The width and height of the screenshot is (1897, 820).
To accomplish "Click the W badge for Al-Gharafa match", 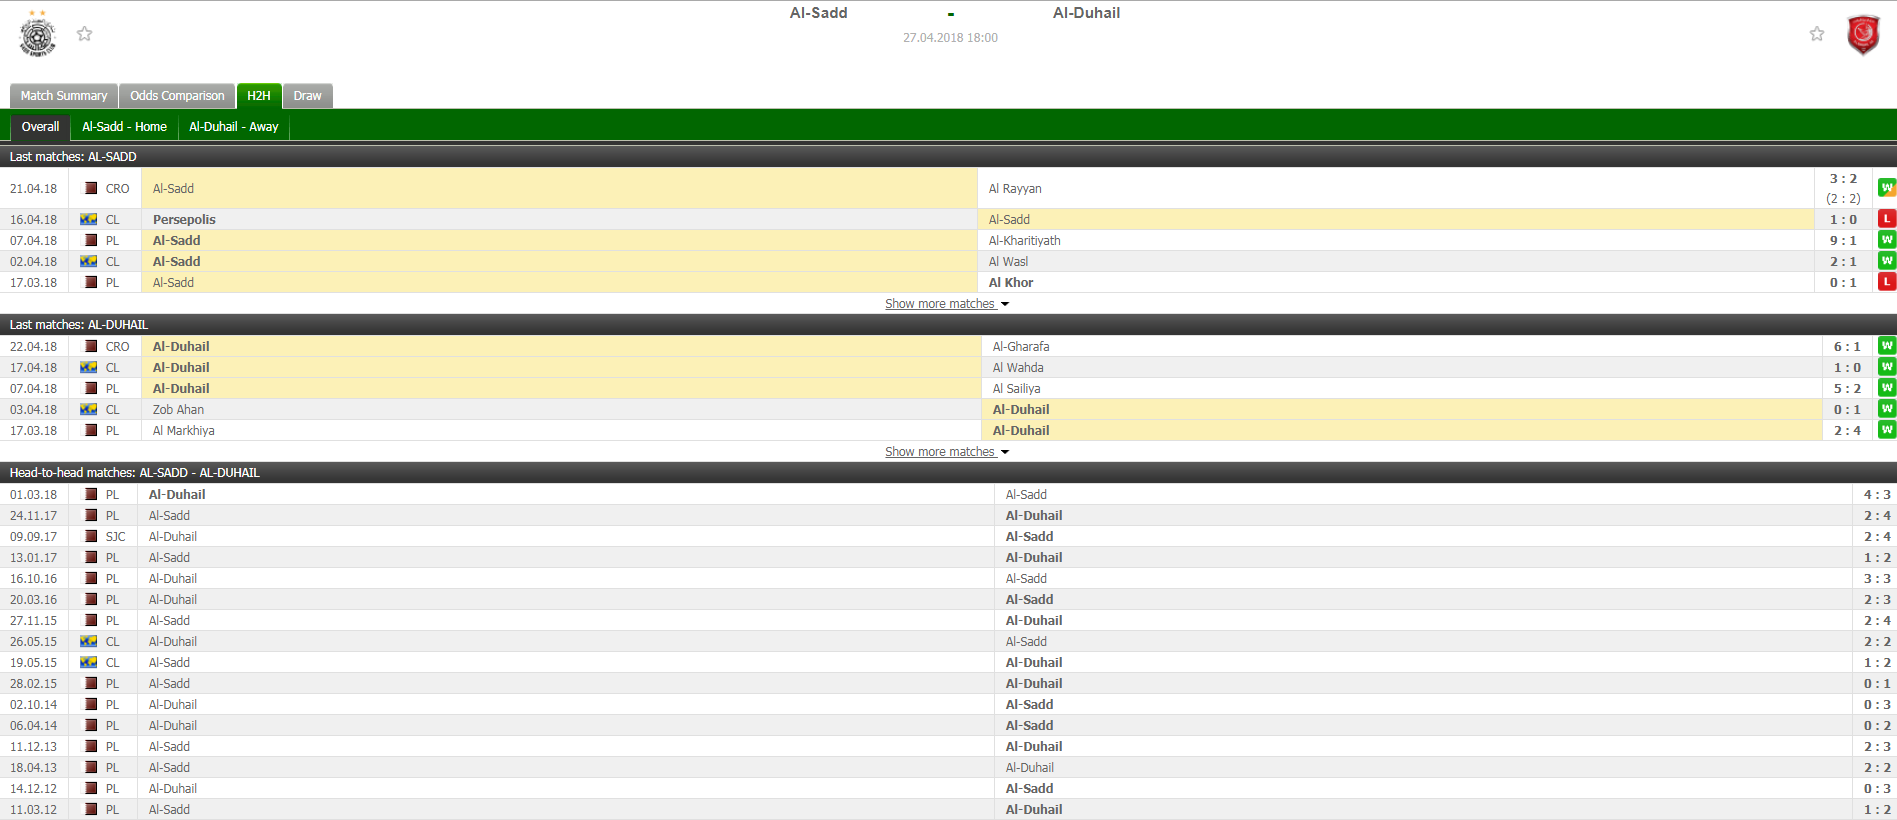I will tap(1887, 346).
